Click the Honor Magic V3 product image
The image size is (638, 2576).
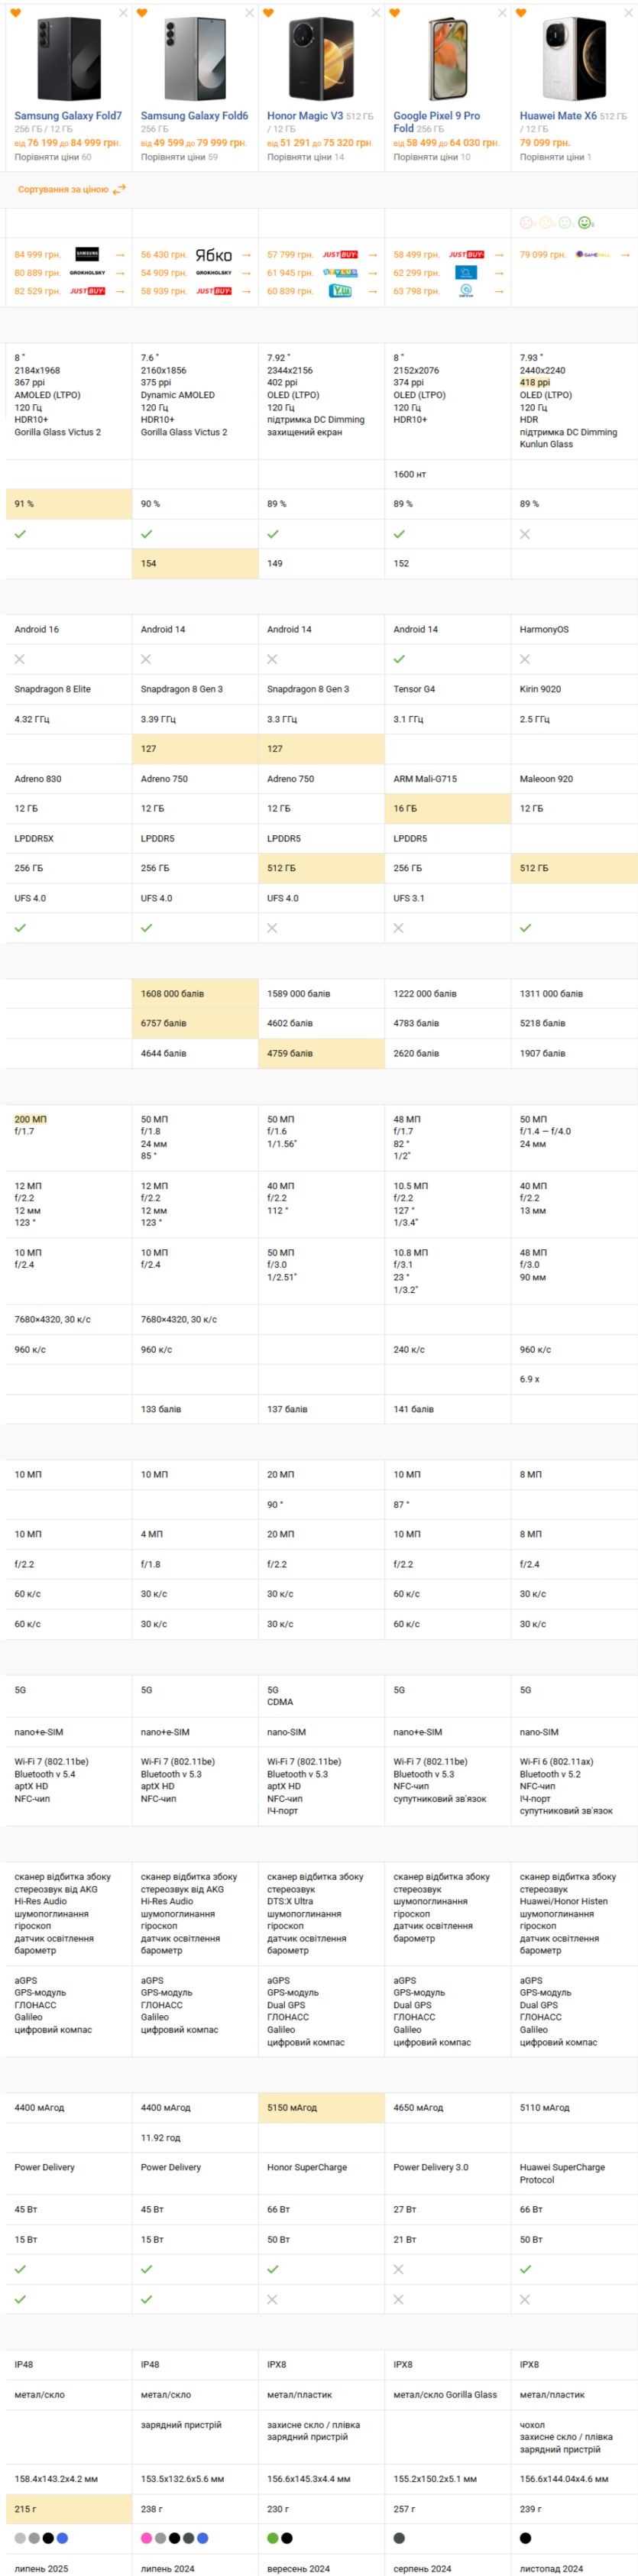click(x=321, y=60)
